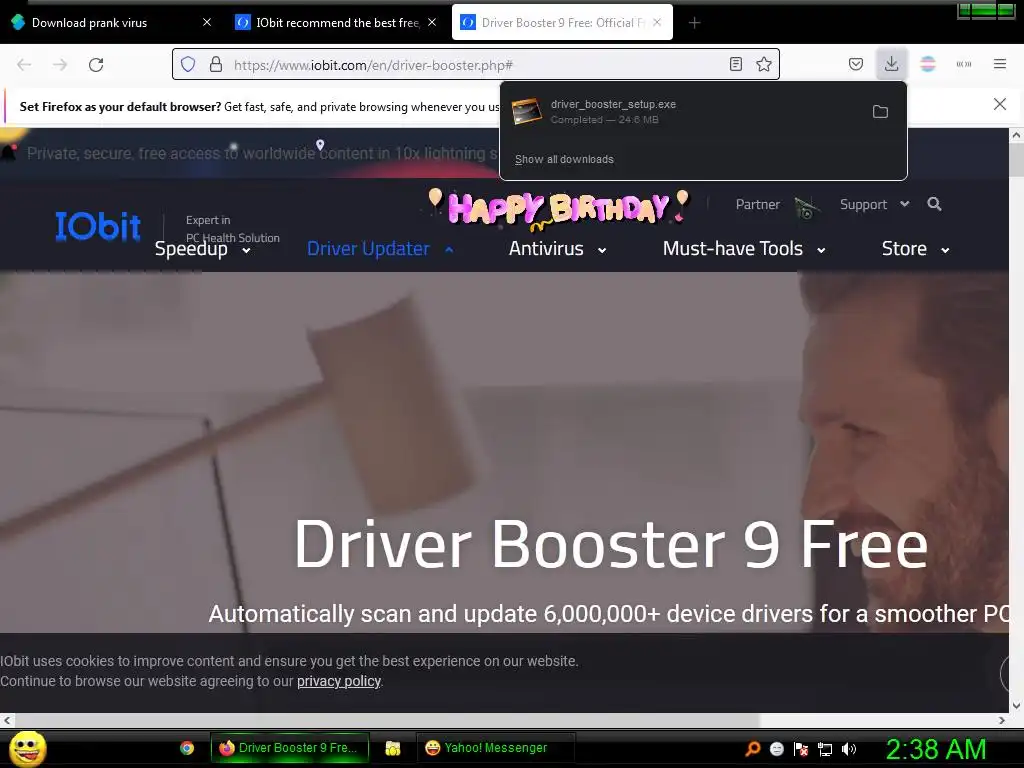
Task: Expand the Antivirus menu
Action: pyautogui.click(x=558, y=249)
